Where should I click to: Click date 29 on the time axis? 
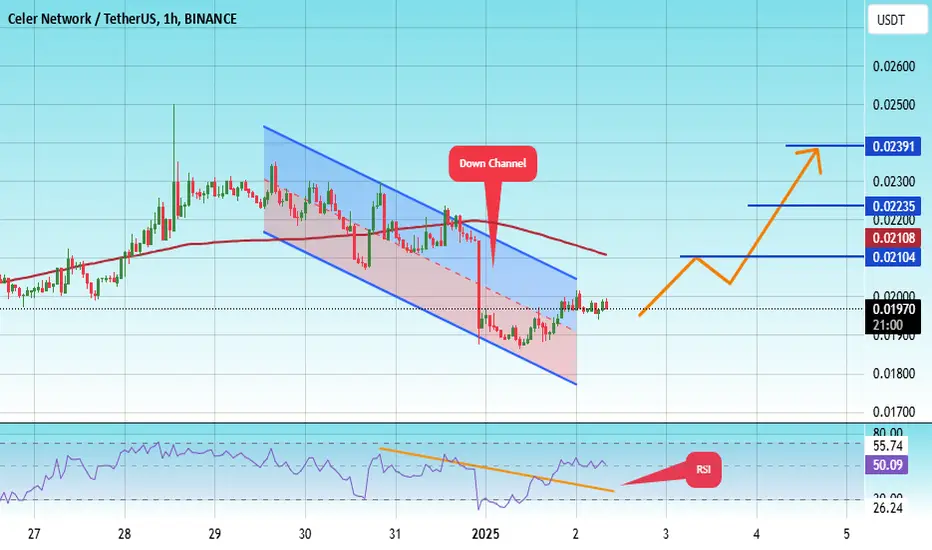click(x=215, y=534)
